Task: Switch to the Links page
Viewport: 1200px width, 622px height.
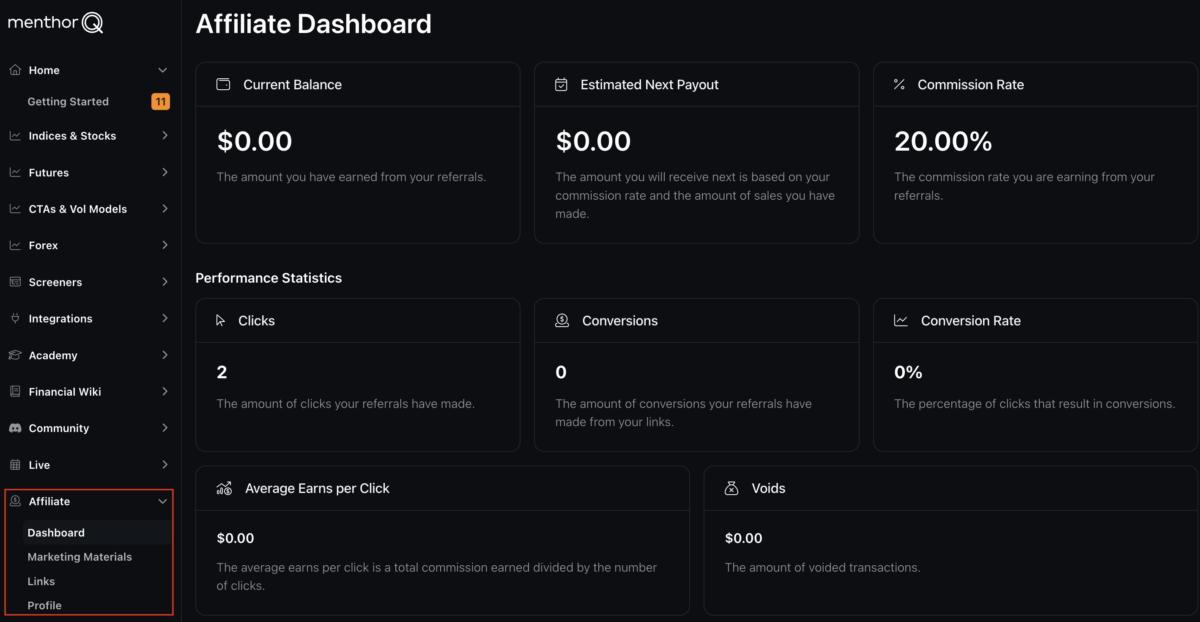Action: click(x=41, y=581)
